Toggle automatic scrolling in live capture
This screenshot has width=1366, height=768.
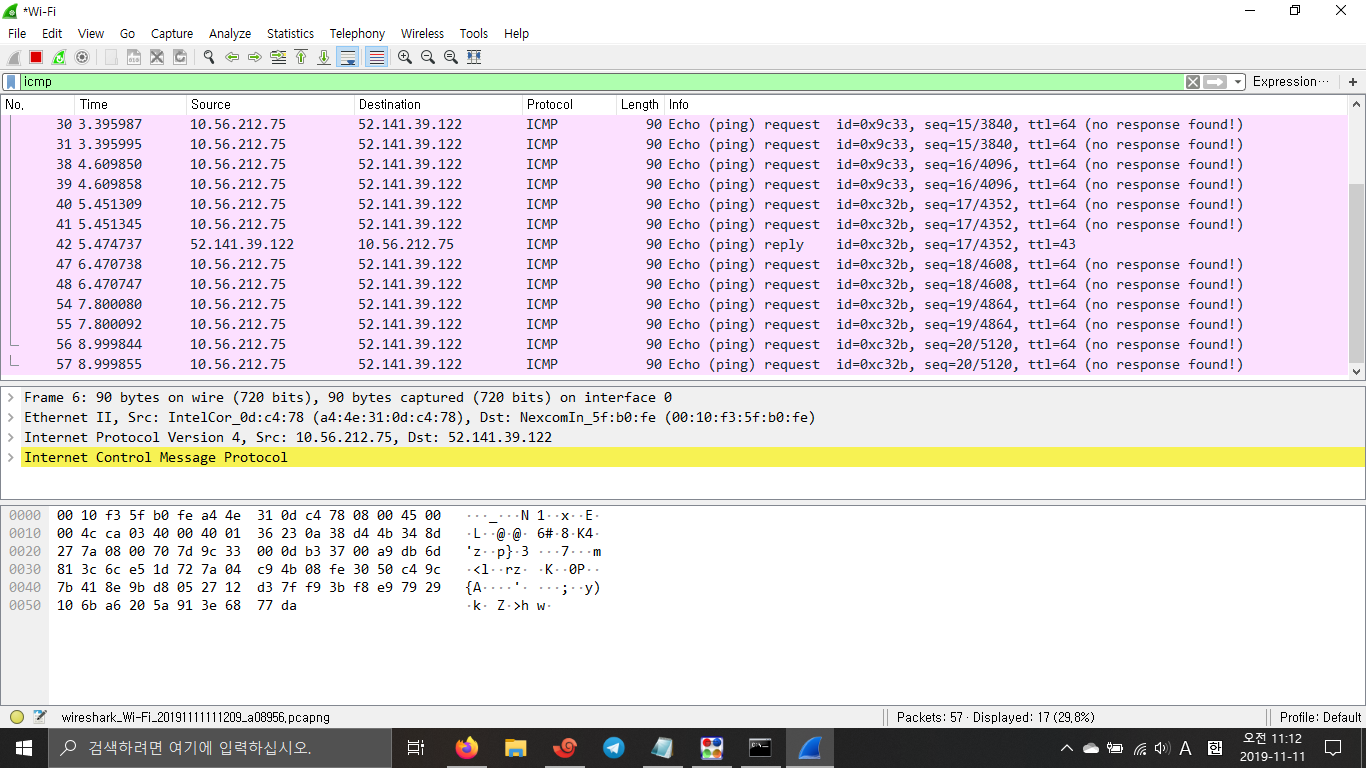347,57
